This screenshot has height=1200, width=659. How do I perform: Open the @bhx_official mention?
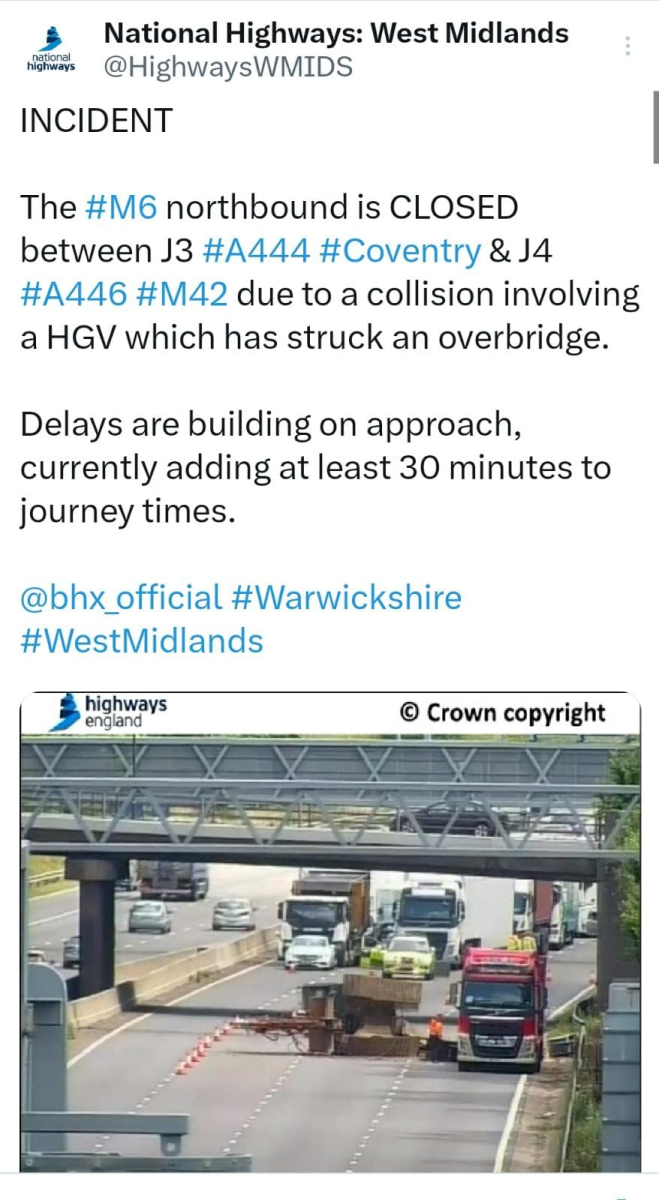pos(121,598)
